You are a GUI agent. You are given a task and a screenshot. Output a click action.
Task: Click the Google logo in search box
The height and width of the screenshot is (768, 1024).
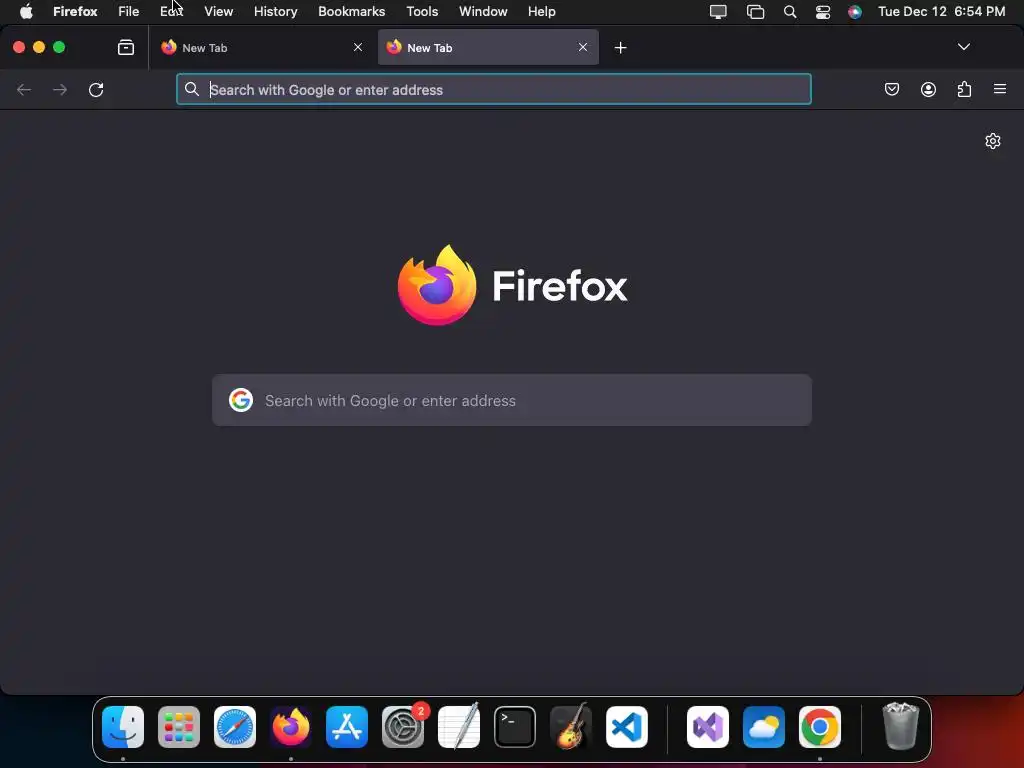[x=241, y=400]
